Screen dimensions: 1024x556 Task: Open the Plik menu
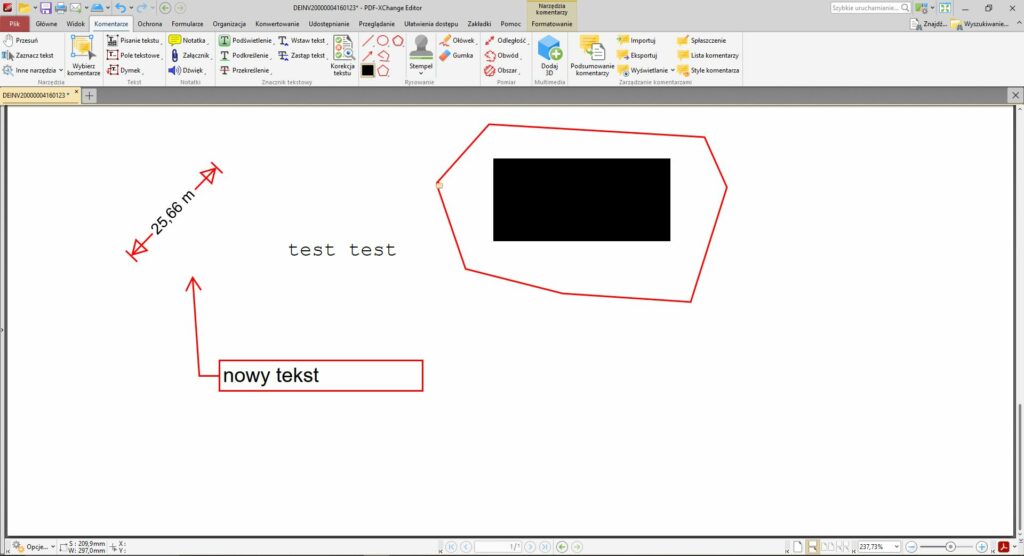(x=15, y=23)
